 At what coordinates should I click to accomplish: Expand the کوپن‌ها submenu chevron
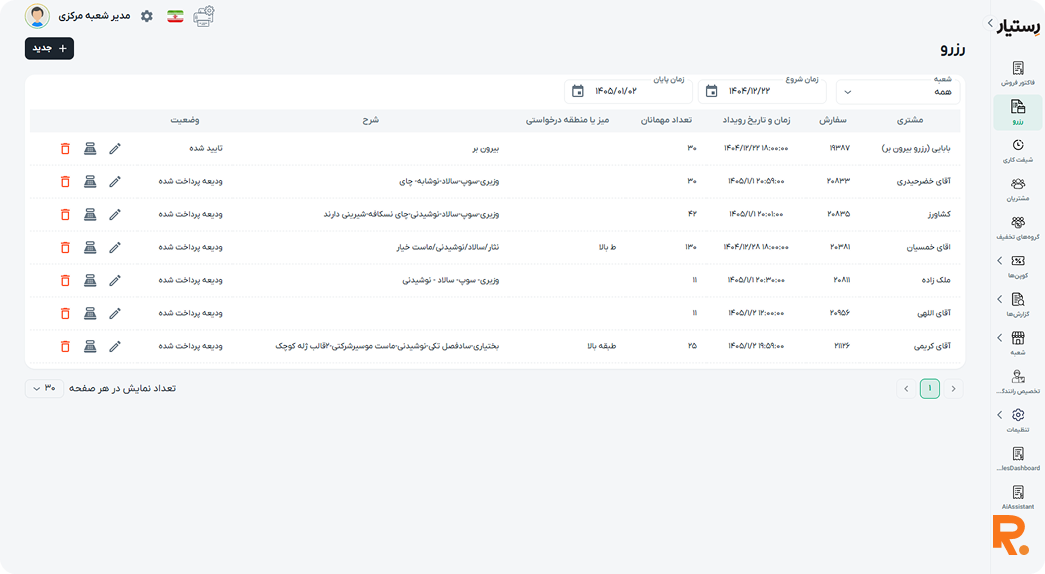tap(1000, 261)
